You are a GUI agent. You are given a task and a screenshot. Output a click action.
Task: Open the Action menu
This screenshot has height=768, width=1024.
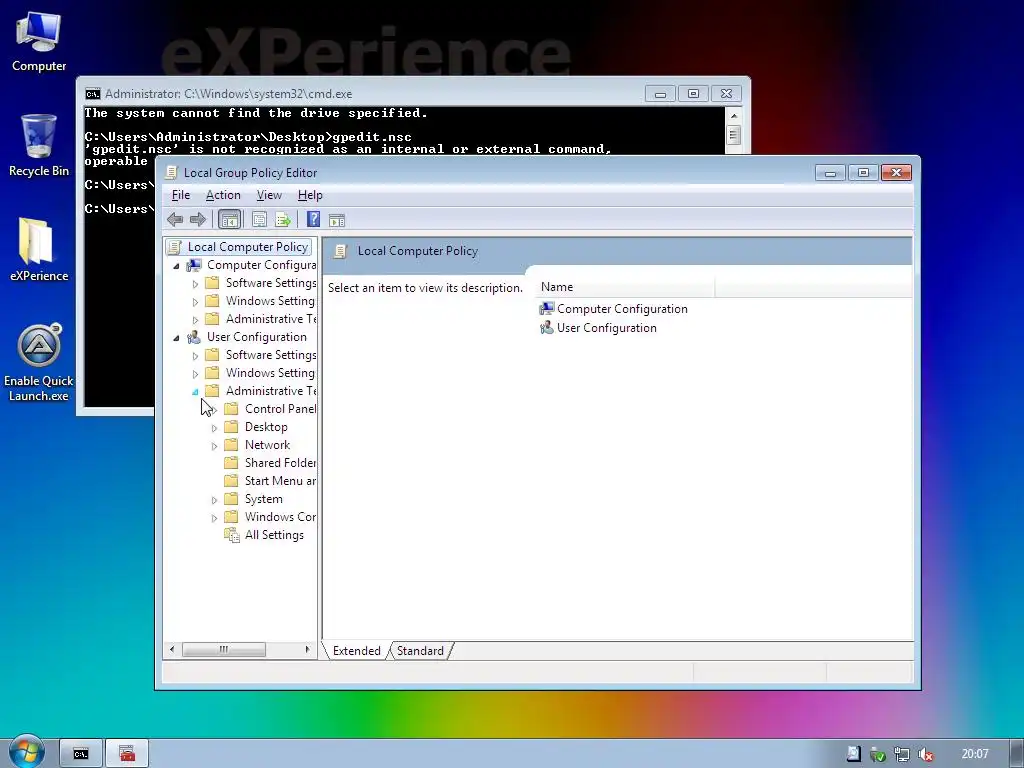223,195
